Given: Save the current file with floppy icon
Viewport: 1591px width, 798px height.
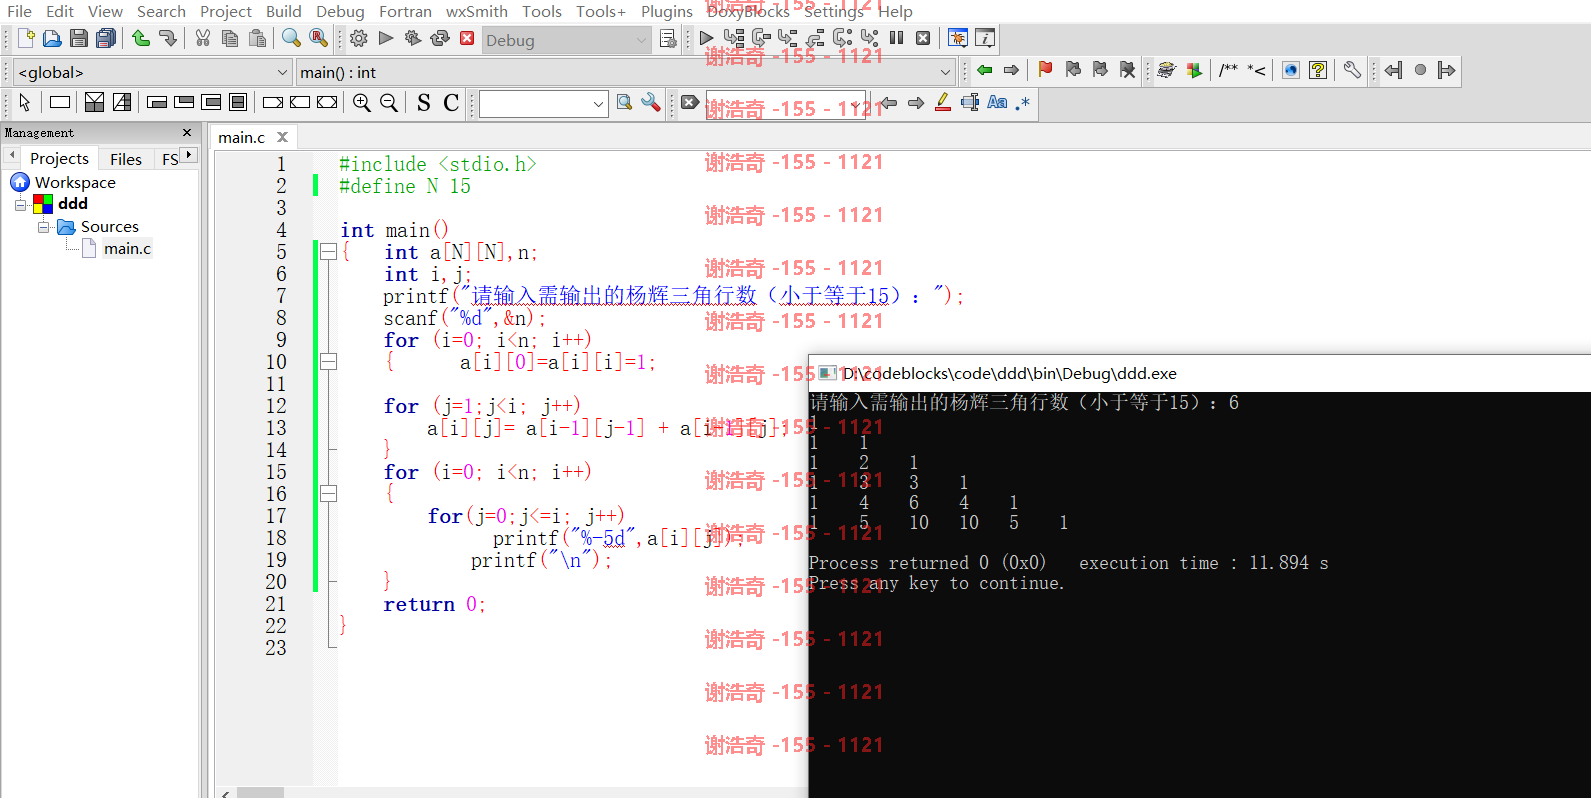Looking at the screenshot, I should (x=79, y=38).
